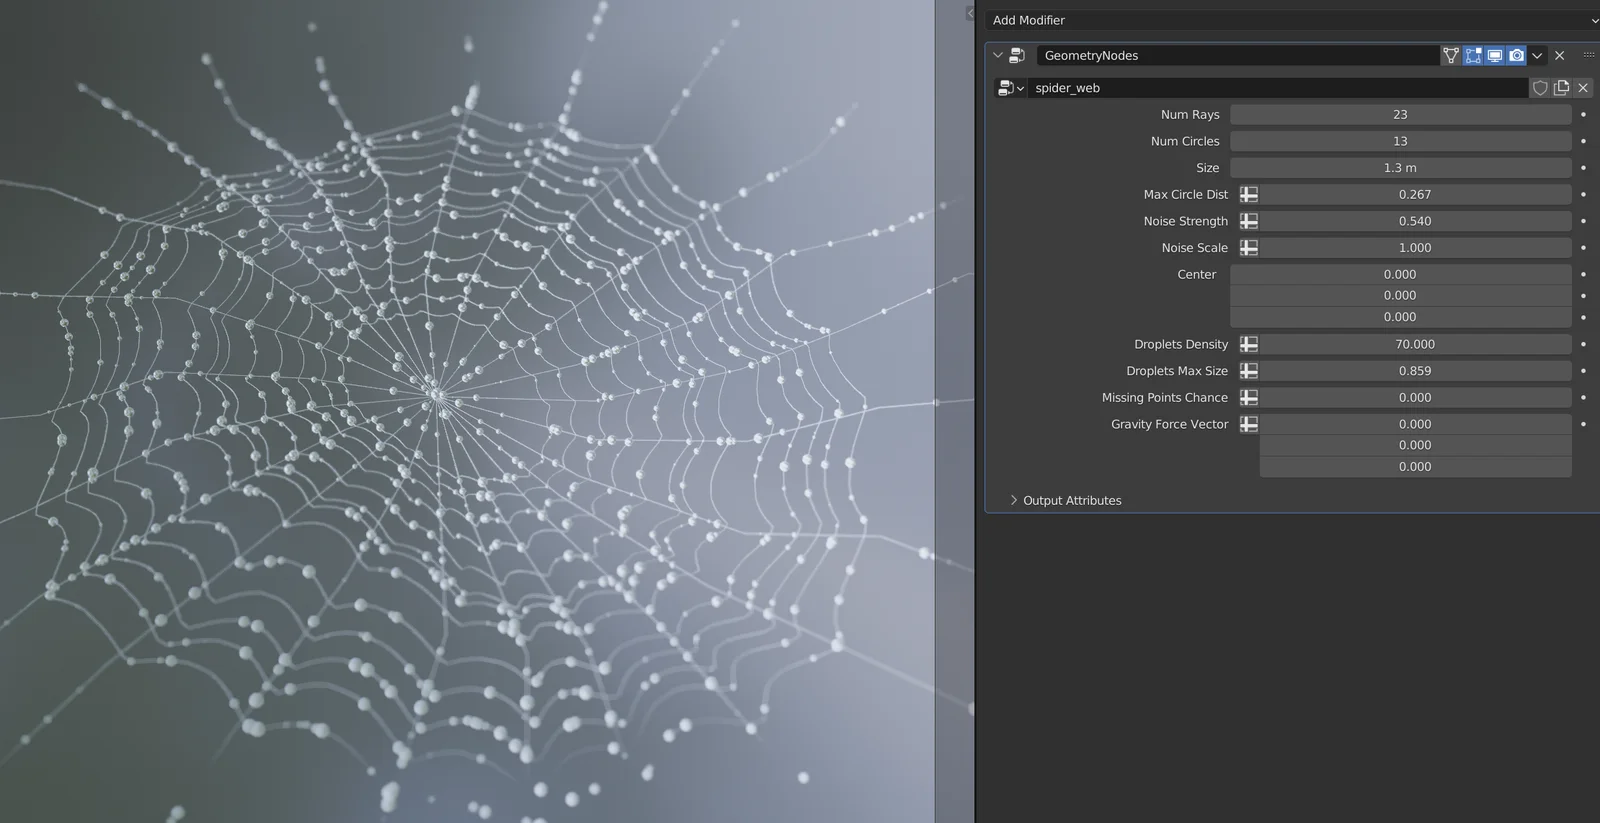
Task: Open the GeometryNodes modifier extras dropdown
Action: tap(1538, 56)
